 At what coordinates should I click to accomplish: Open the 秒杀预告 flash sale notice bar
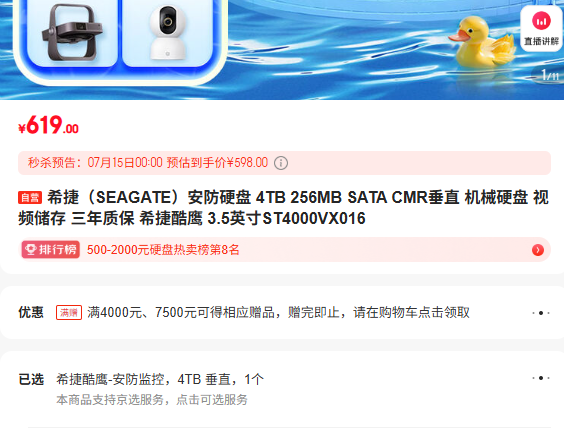tap(285, 163)
